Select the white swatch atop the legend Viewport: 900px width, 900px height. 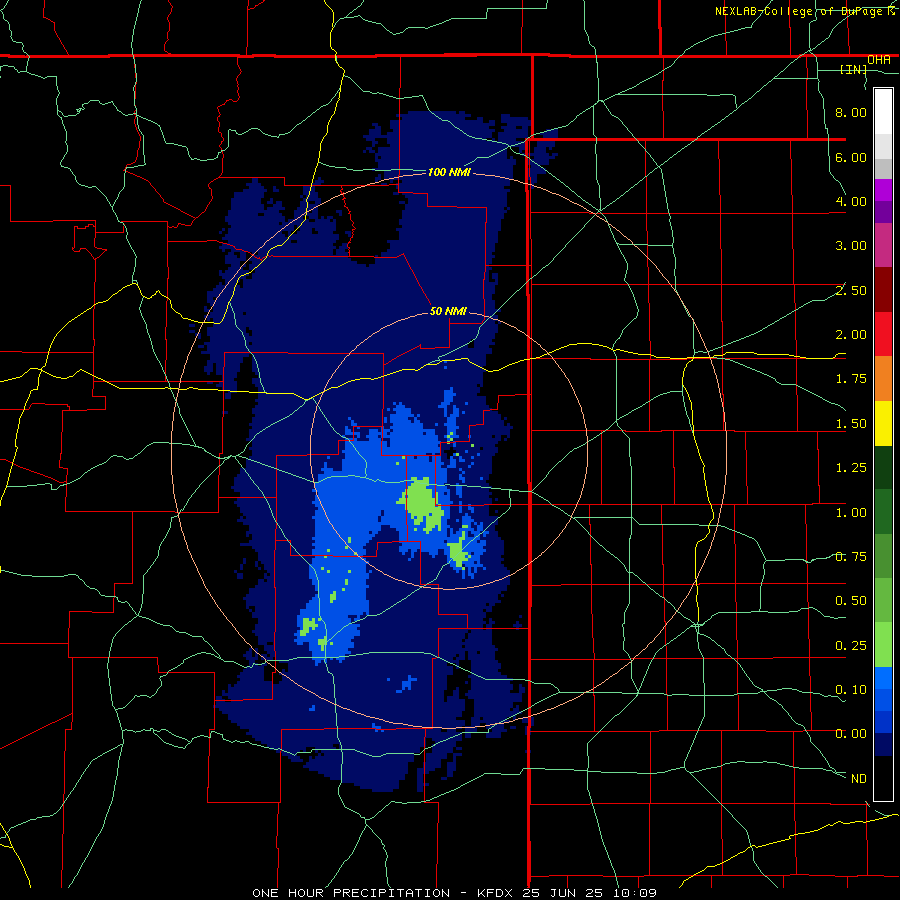click(x=883, y=111)
